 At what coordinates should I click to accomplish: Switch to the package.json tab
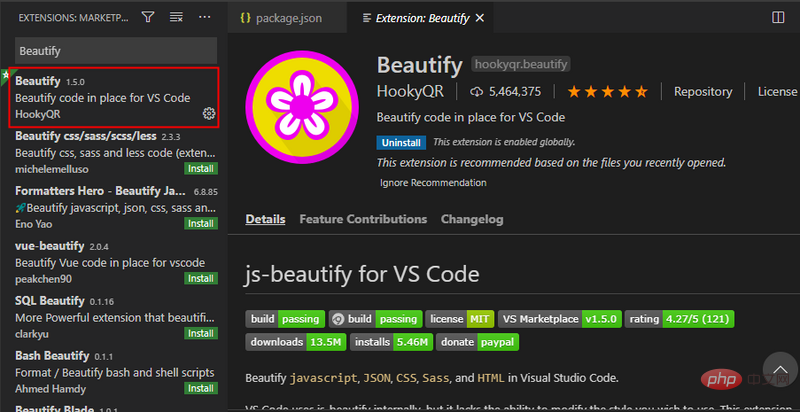(x=289, y=17)
